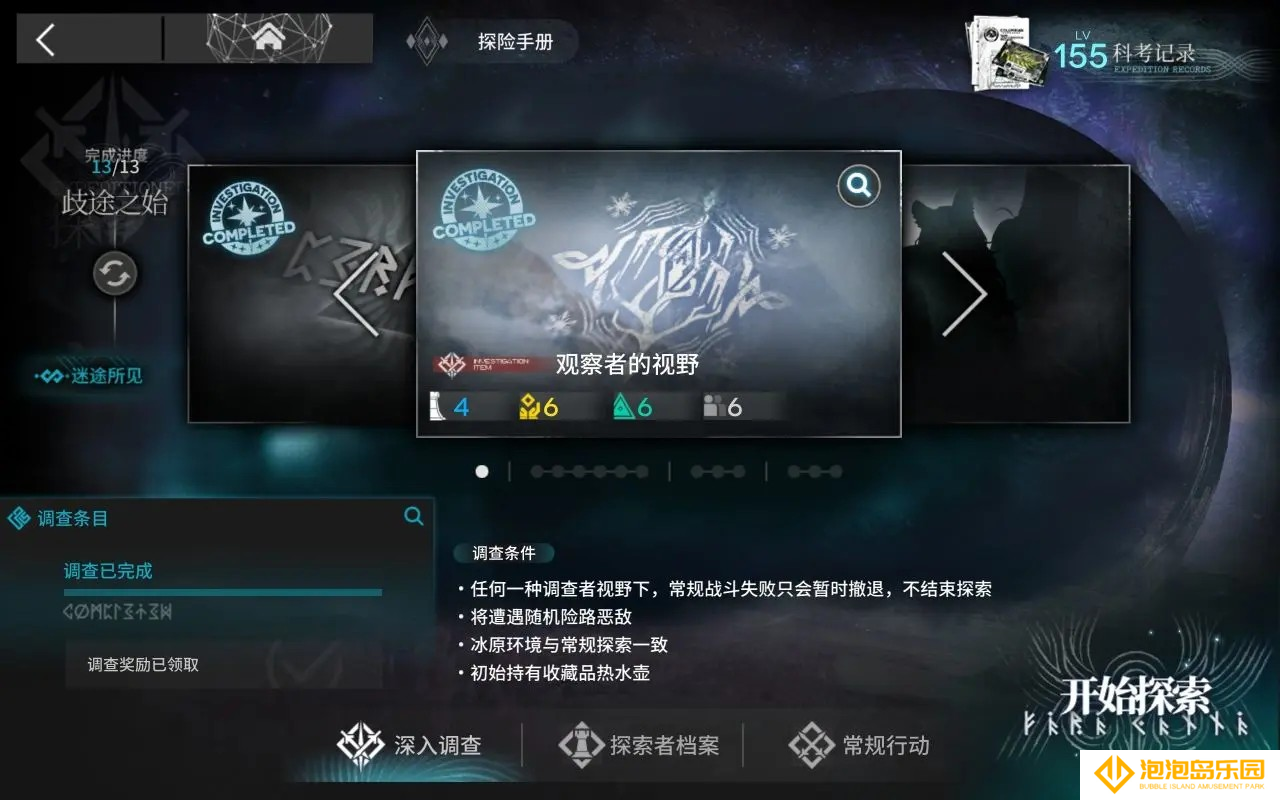Switch to the 探索者档案 tab
This screenshot has width=1280, height=800.
[x=638, y=745]
